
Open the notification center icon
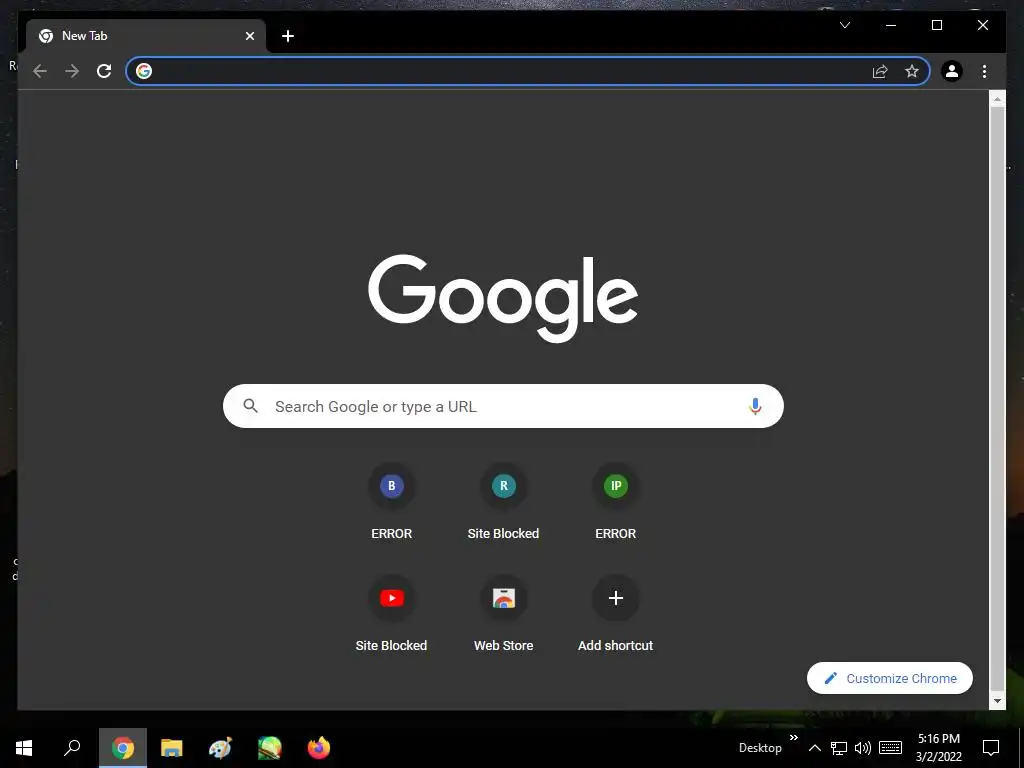click(991, 748)
